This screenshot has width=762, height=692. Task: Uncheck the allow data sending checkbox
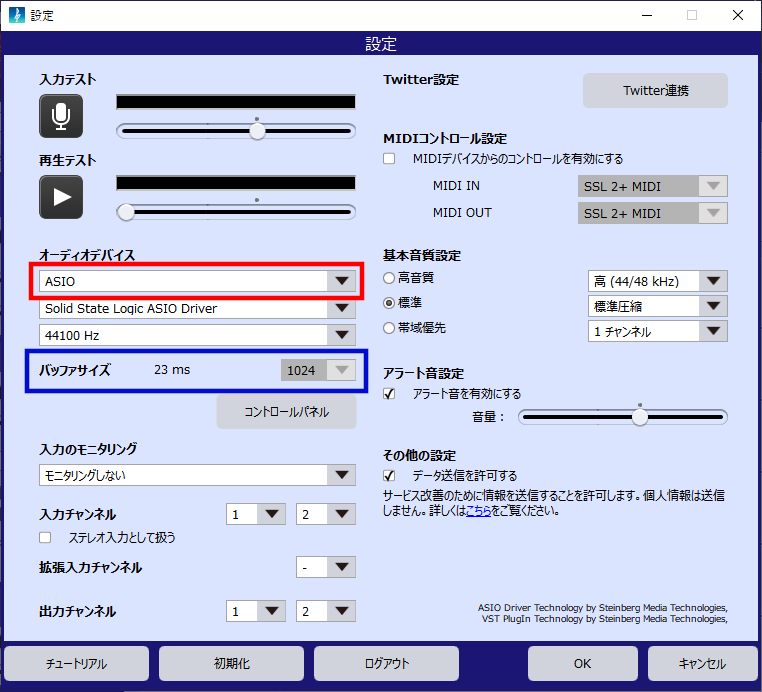pyautogui.click(x=389, y=475)
